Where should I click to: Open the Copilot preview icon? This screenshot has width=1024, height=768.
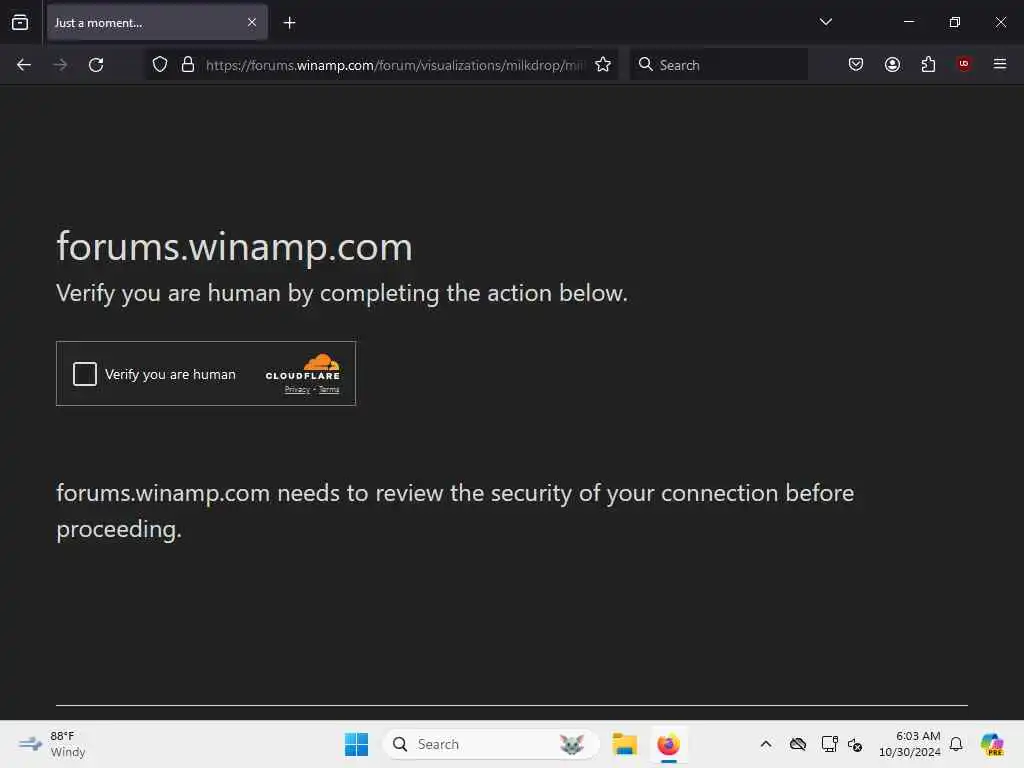point(992,744)
